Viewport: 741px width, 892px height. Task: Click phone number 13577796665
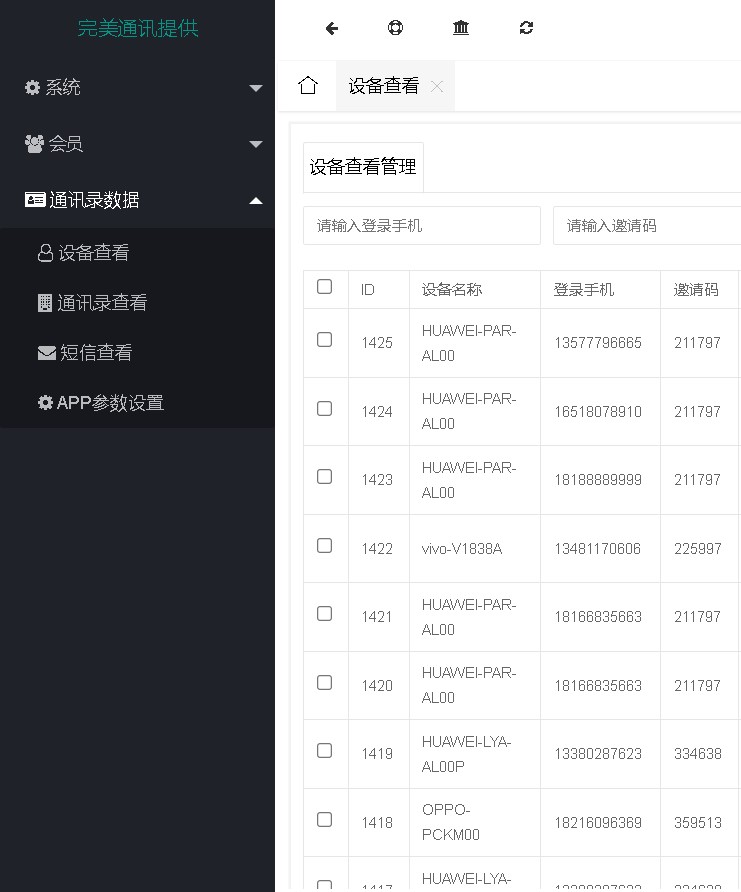tap(598, 342)
